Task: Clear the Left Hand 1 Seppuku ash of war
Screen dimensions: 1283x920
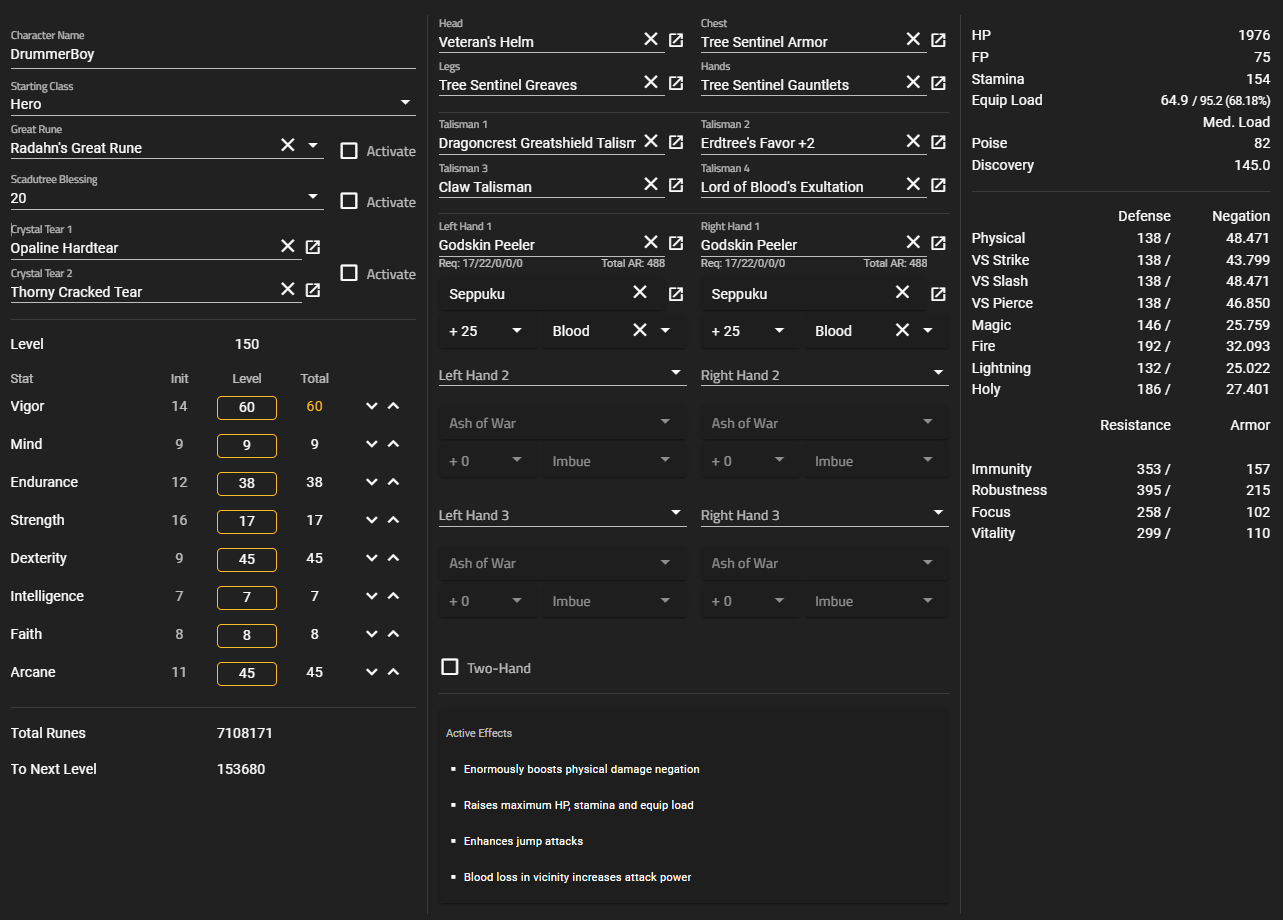Action: [640, 293]
